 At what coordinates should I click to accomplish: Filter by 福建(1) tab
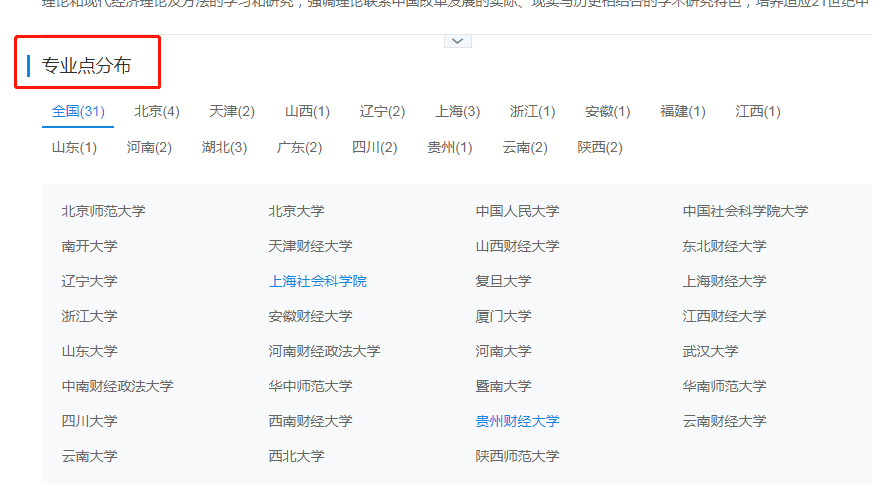[x=683, y=111]
